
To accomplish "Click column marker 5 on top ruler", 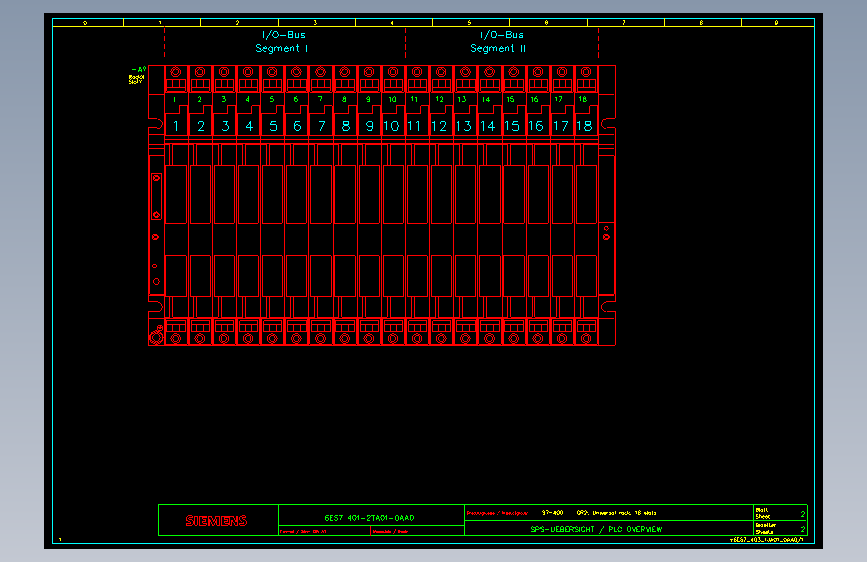I will pos(469,23).
